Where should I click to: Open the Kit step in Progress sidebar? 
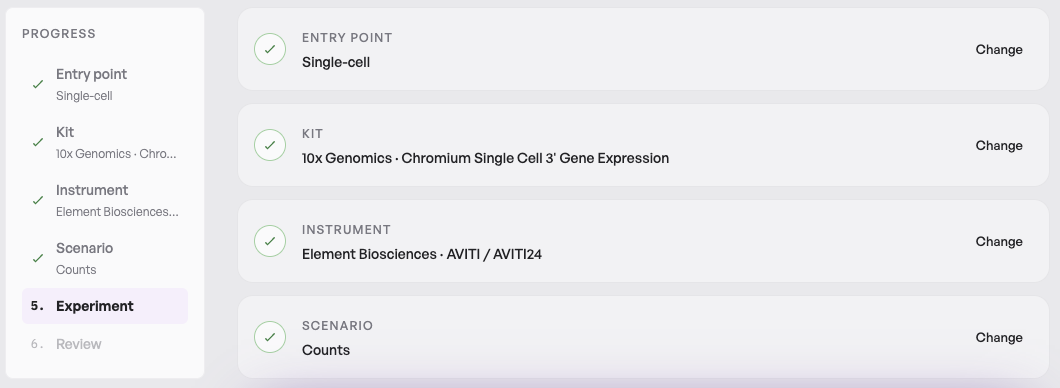point(105,143)
